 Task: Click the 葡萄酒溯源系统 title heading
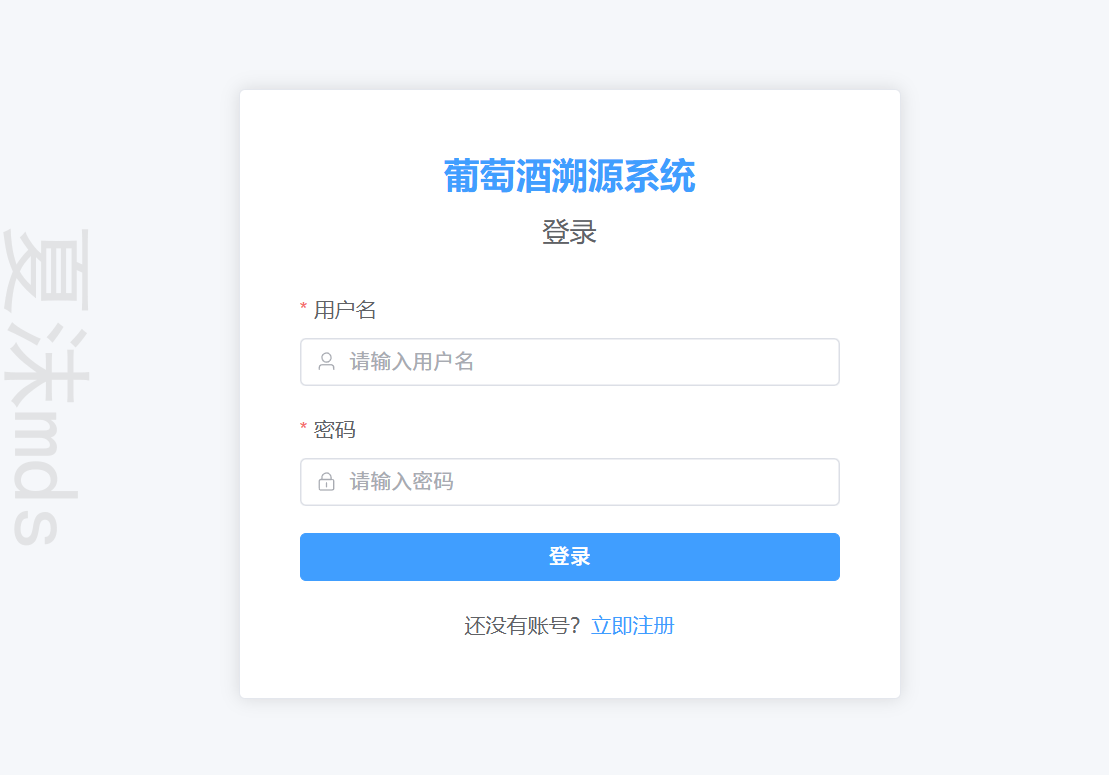point(569,176)
